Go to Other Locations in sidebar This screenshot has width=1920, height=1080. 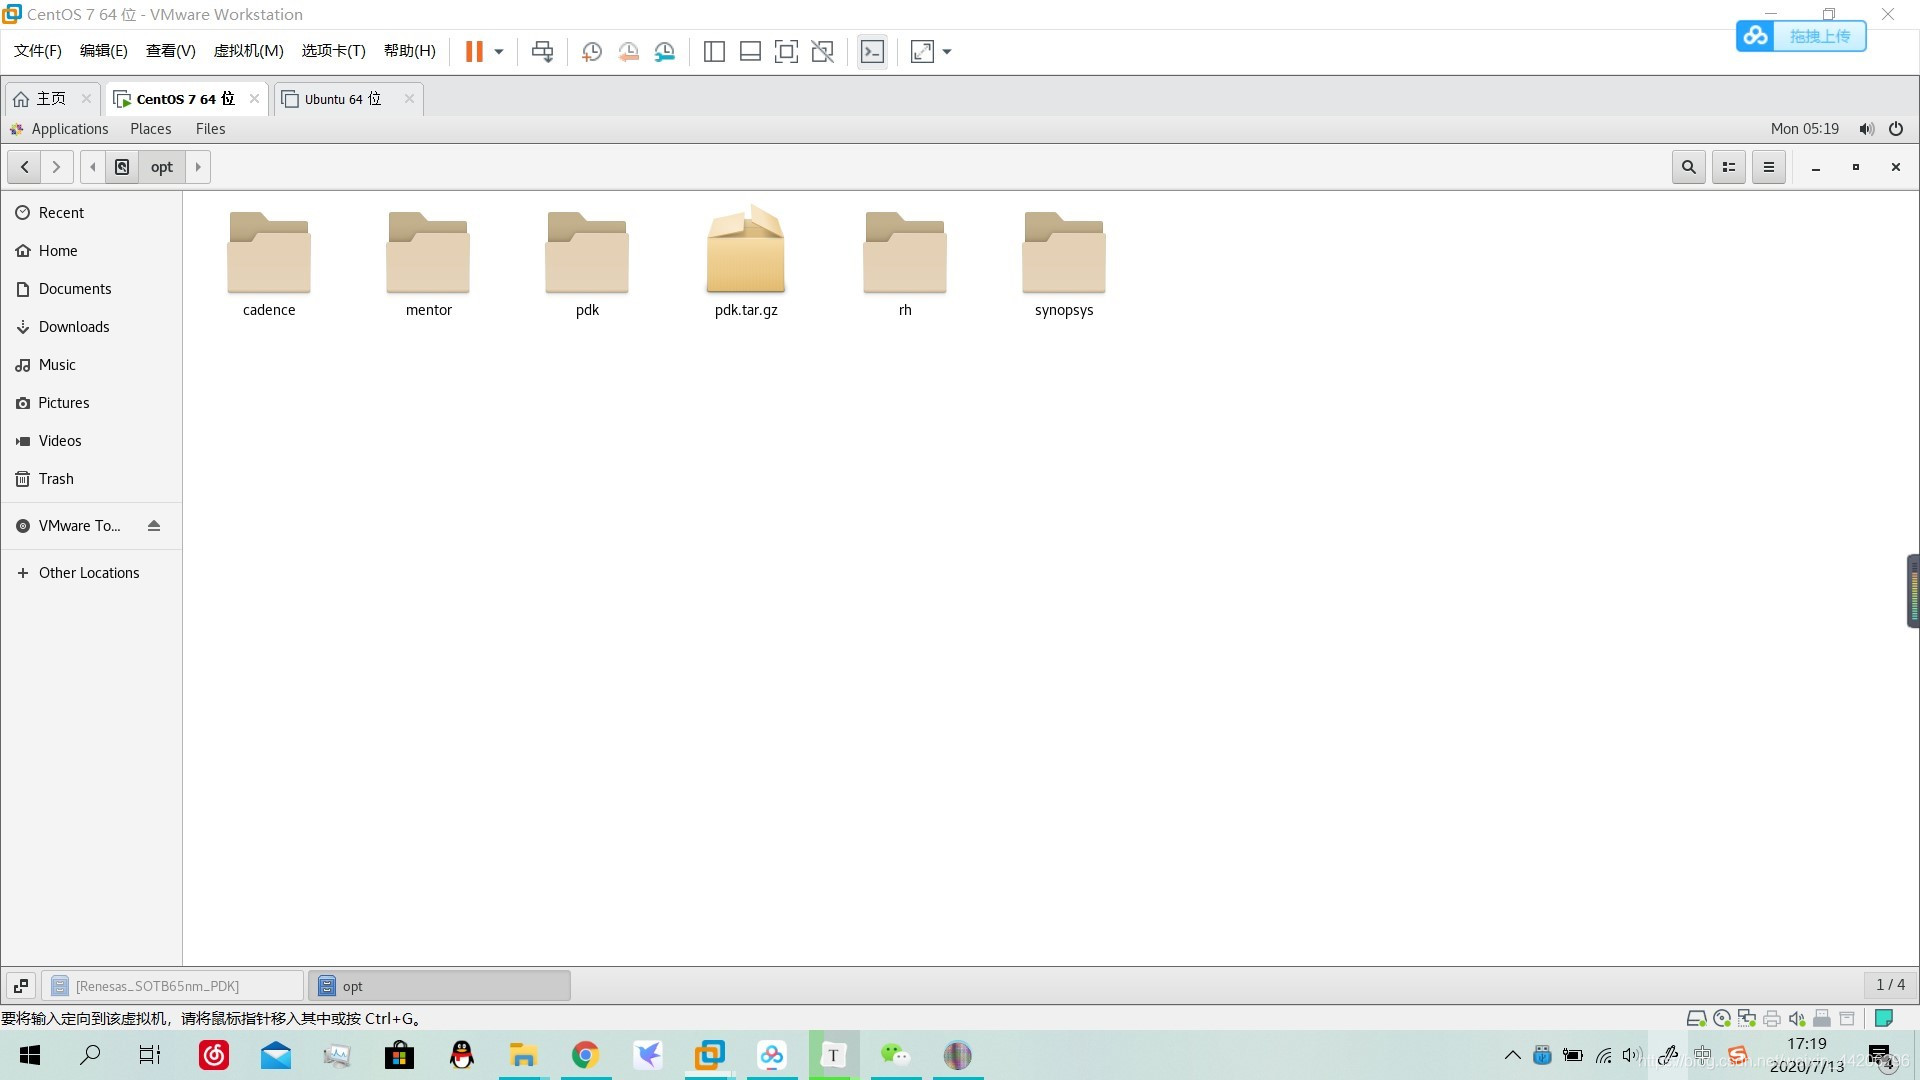coord(89,573)
